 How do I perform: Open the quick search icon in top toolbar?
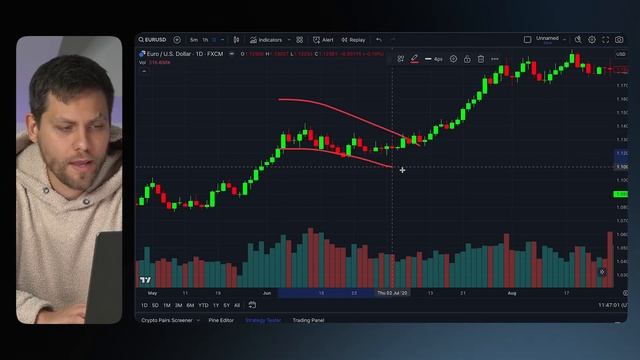coord(578,40)
